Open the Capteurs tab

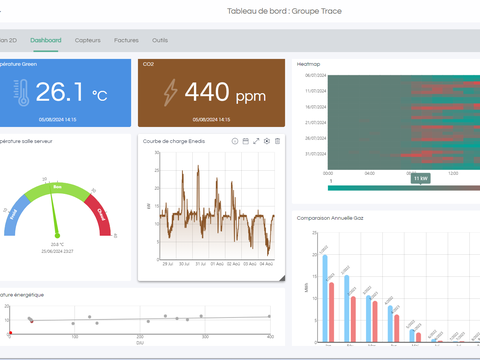point(88,40)
